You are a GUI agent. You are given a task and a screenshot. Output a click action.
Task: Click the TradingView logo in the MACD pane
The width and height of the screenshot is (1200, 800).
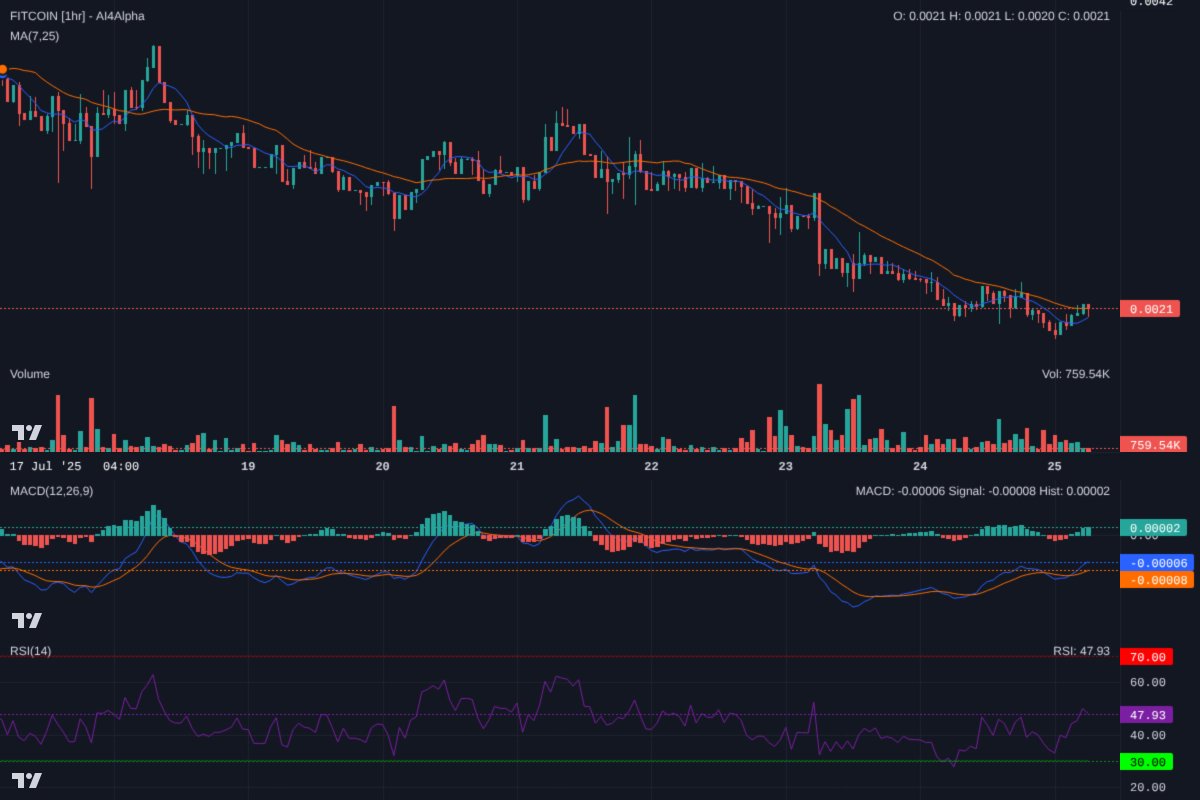27,620
